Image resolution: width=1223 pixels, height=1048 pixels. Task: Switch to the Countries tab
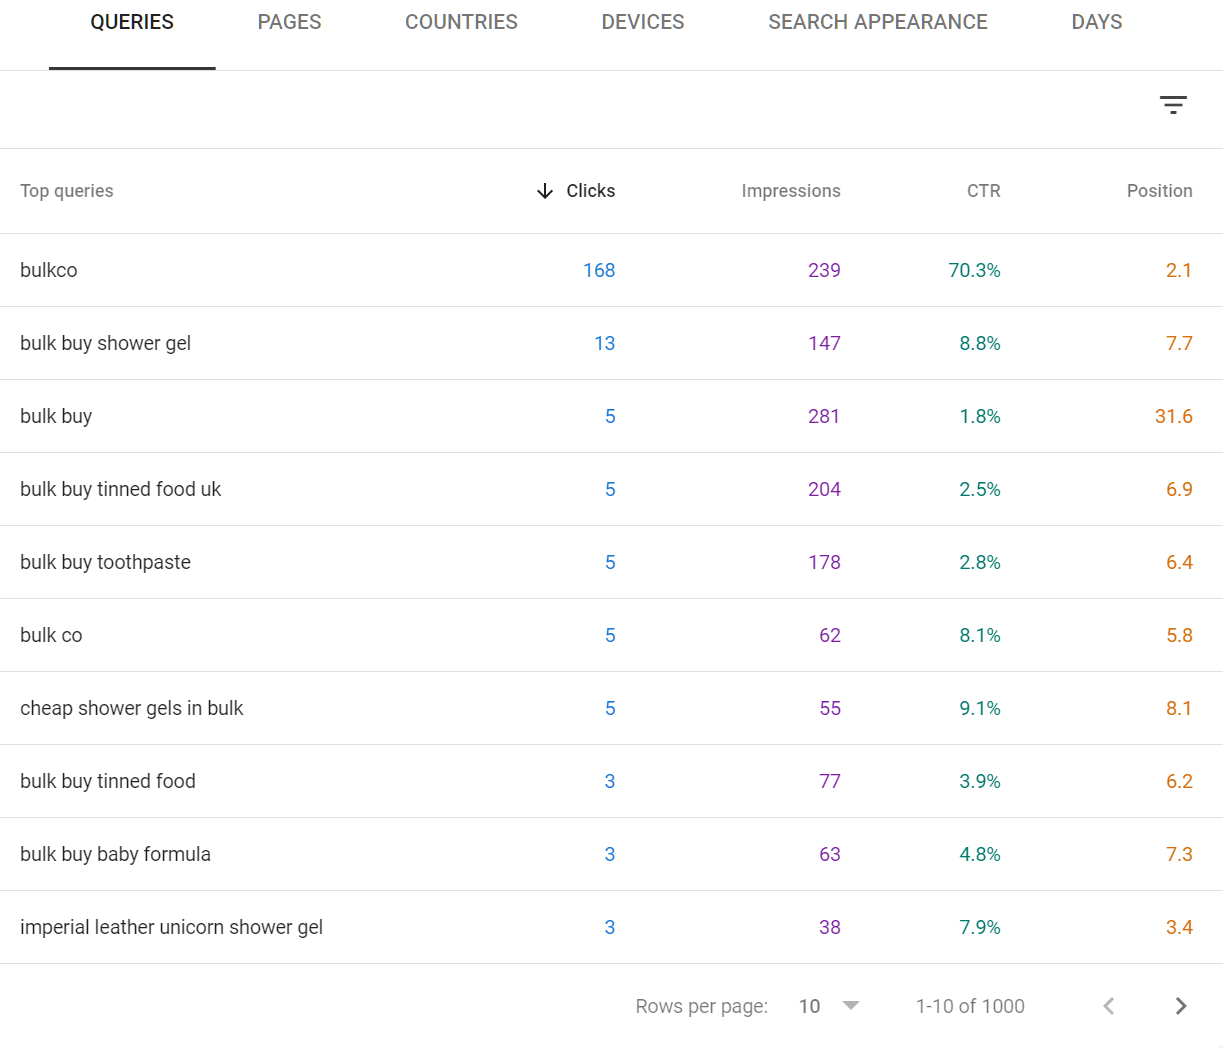point(461,22)
